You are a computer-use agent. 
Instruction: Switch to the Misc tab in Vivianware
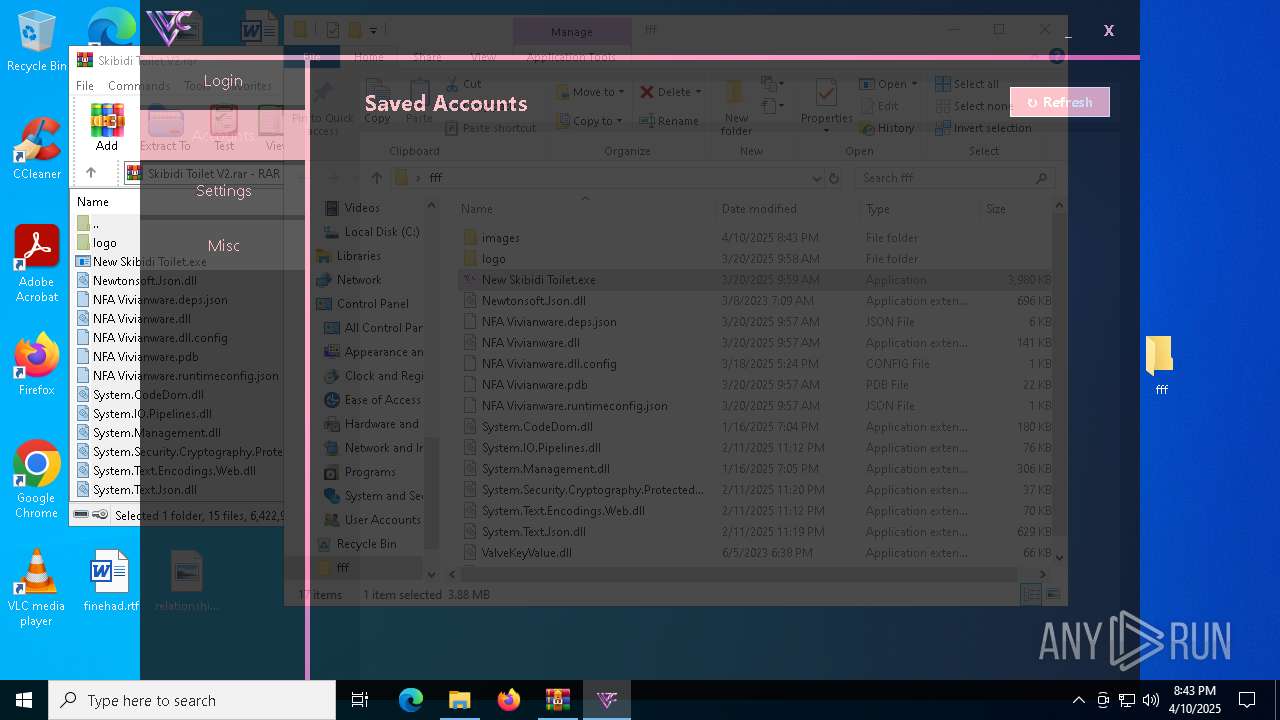coord(223,246)
